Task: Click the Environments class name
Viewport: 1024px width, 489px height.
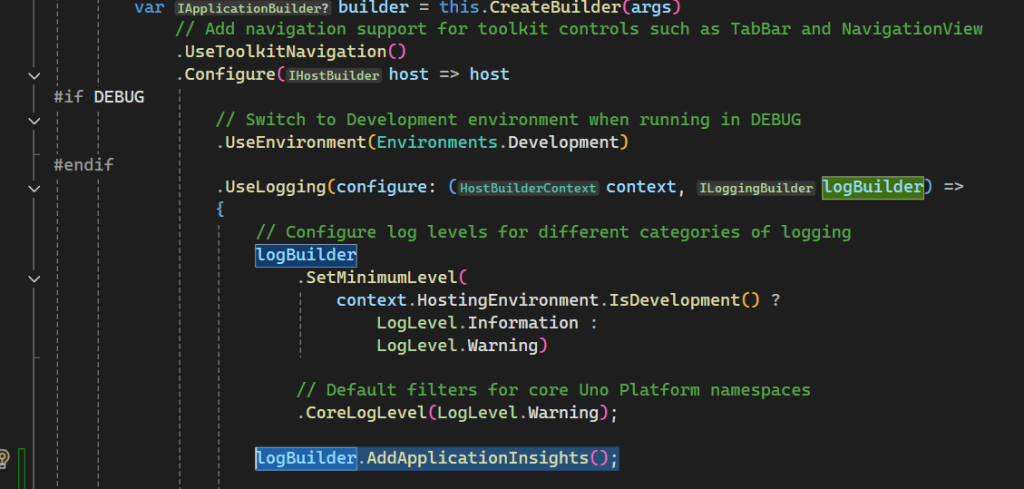Action: coord(437,142)
